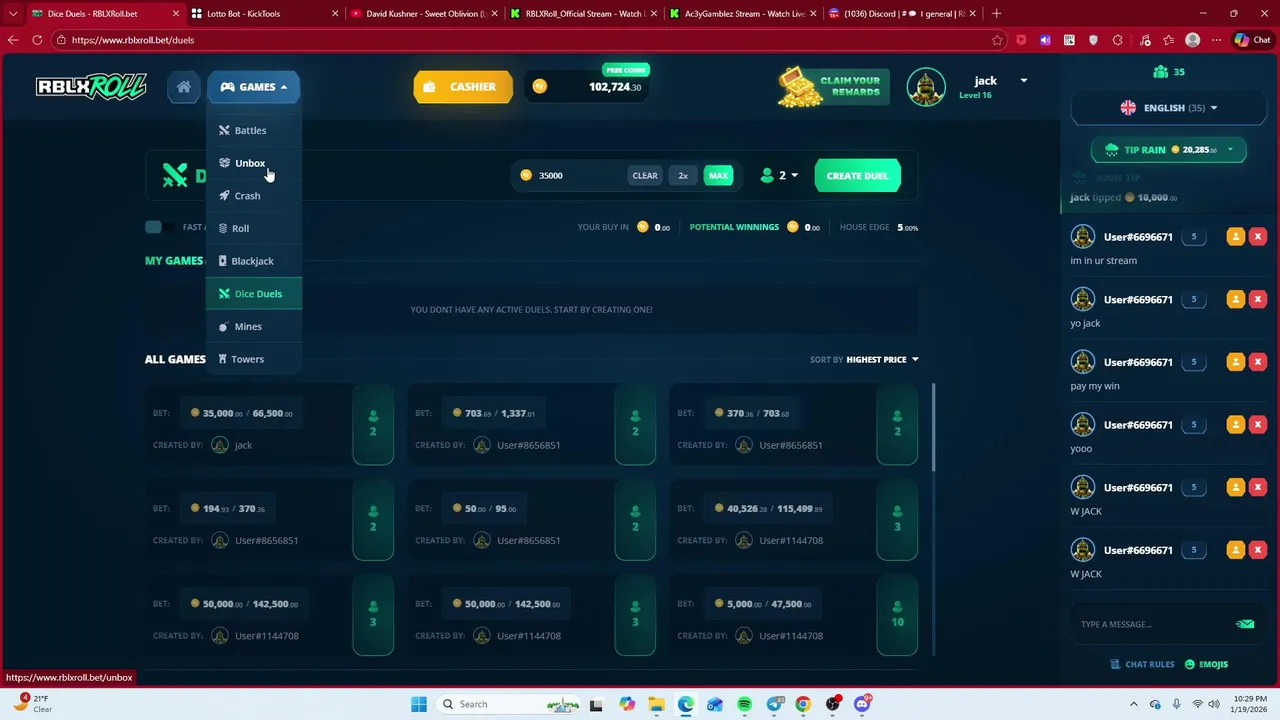Select Mines from Games menu
1280x720 pixels.
(254, 326)
